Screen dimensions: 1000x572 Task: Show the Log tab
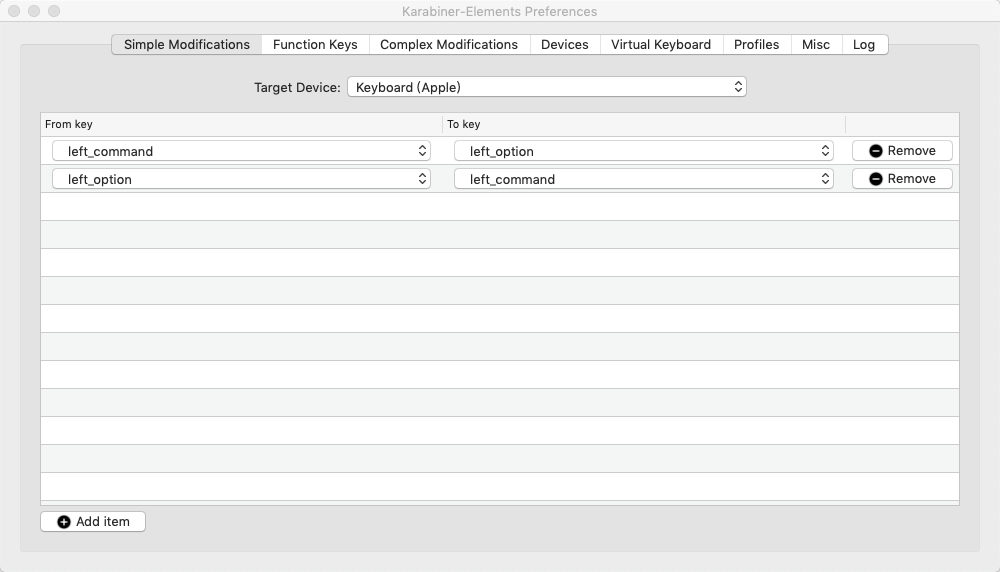864,45
